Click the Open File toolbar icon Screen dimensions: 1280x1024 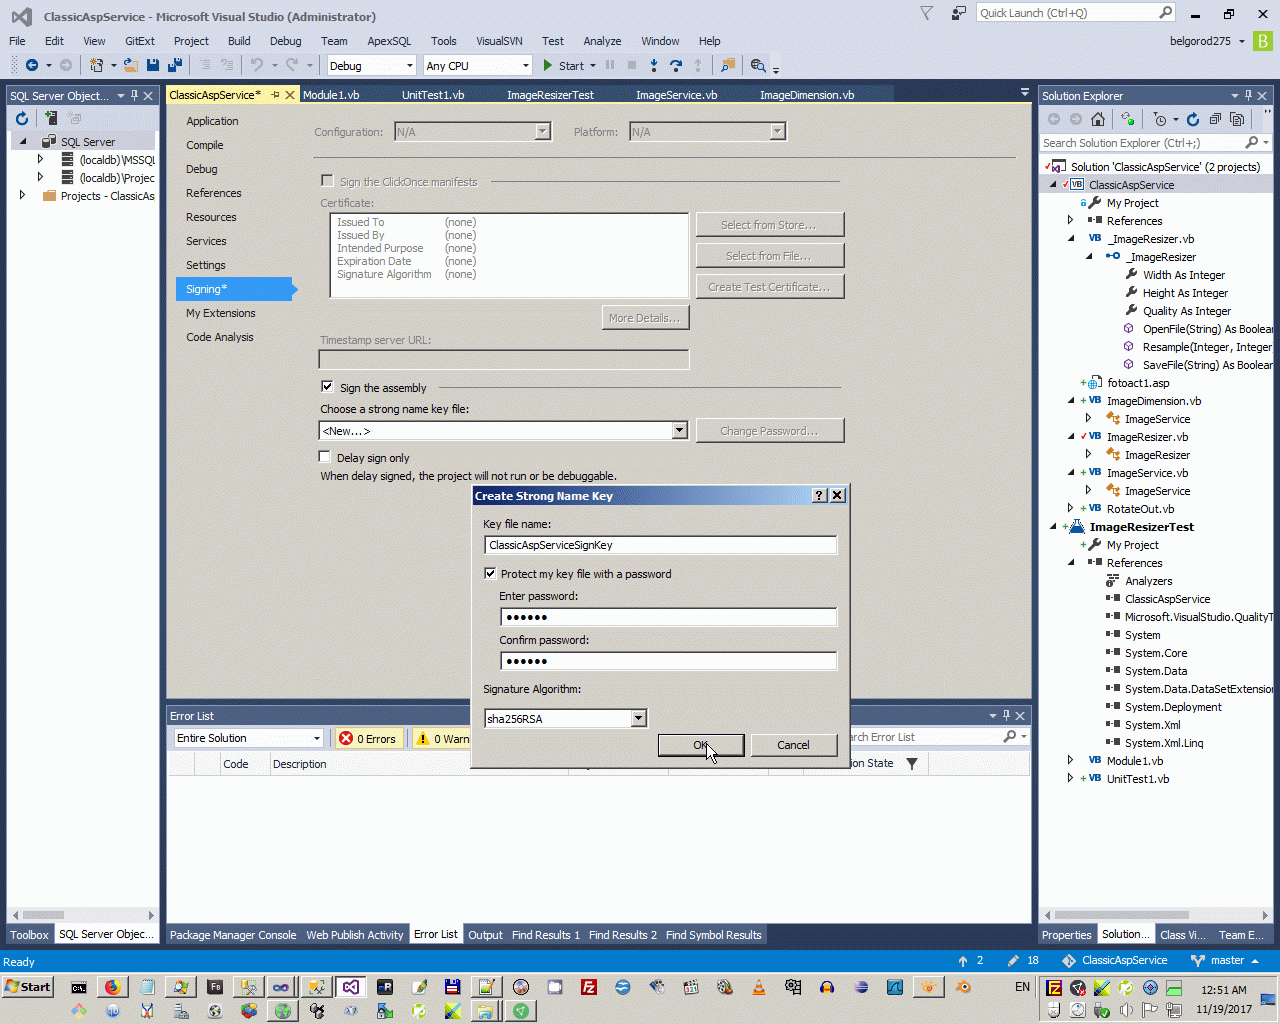[x=131, y=65]
